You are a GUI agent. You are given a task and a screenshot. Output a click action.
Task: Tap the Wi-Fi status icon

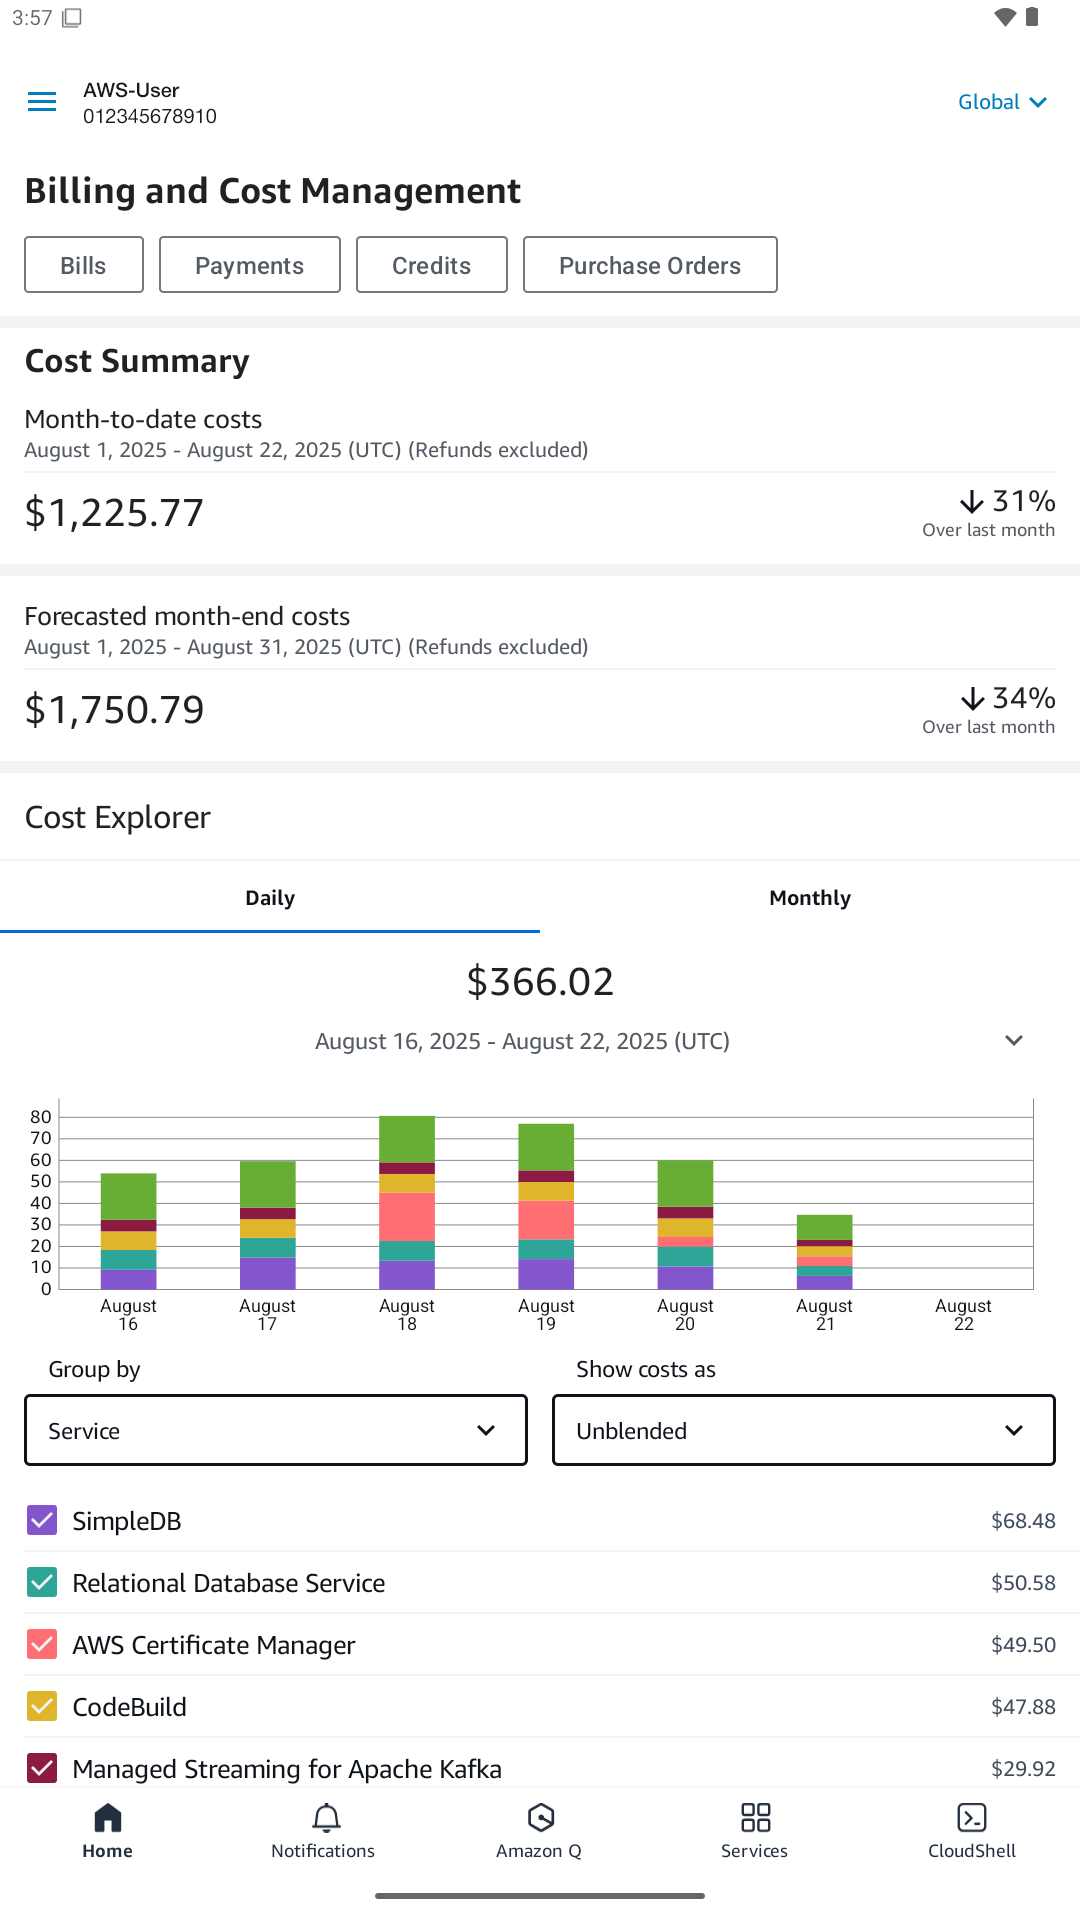[x=1005, y=17]
